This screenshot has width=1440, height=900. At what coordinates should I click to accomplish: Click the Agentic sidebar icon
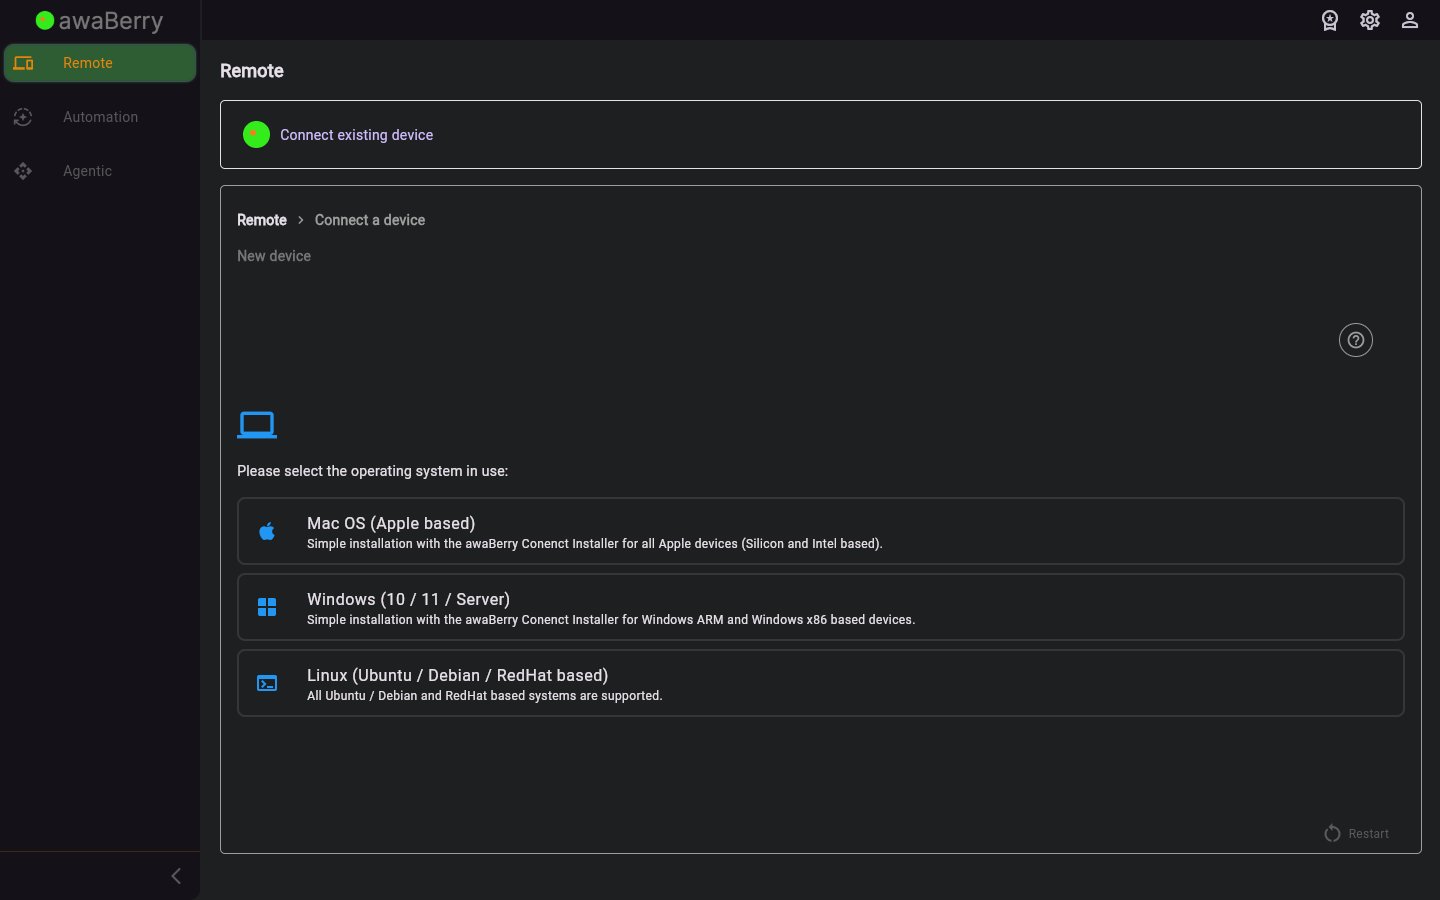23,171
